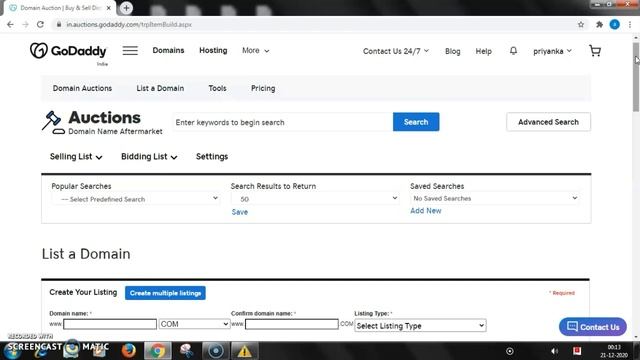Click the Domain name input field
The width and height of the screenshot is (640, 360).
[110, 324]
